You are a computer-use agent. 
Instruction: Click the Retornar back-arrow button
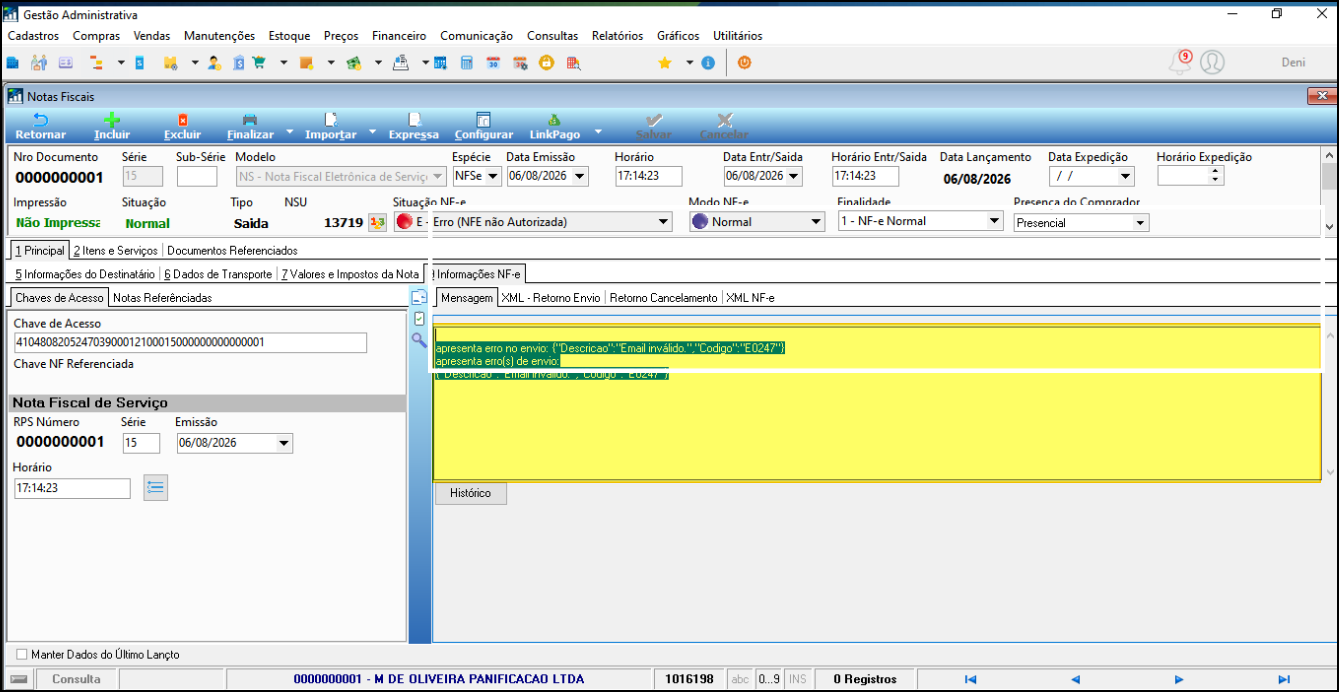pos(41,126)
